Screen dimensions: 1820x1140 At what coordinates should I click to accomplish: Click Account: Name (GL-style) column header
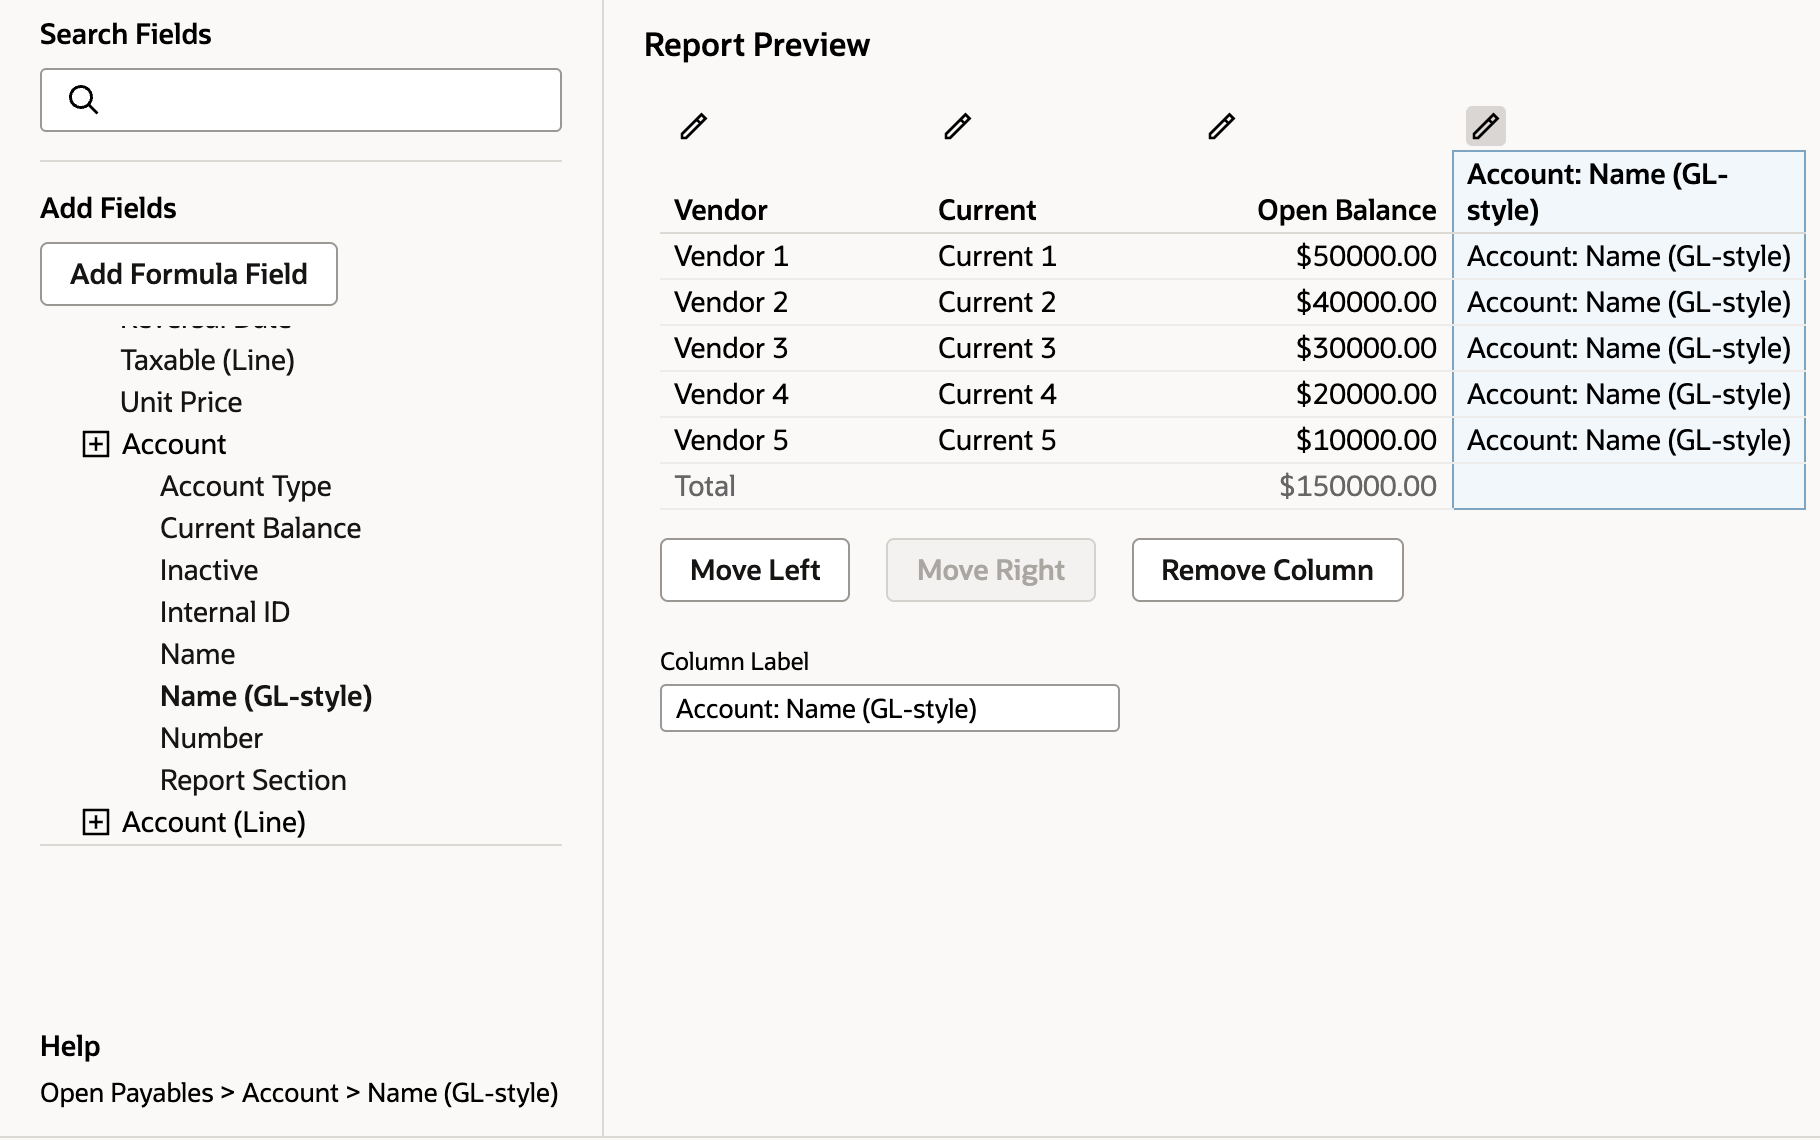coord(1629,192)
